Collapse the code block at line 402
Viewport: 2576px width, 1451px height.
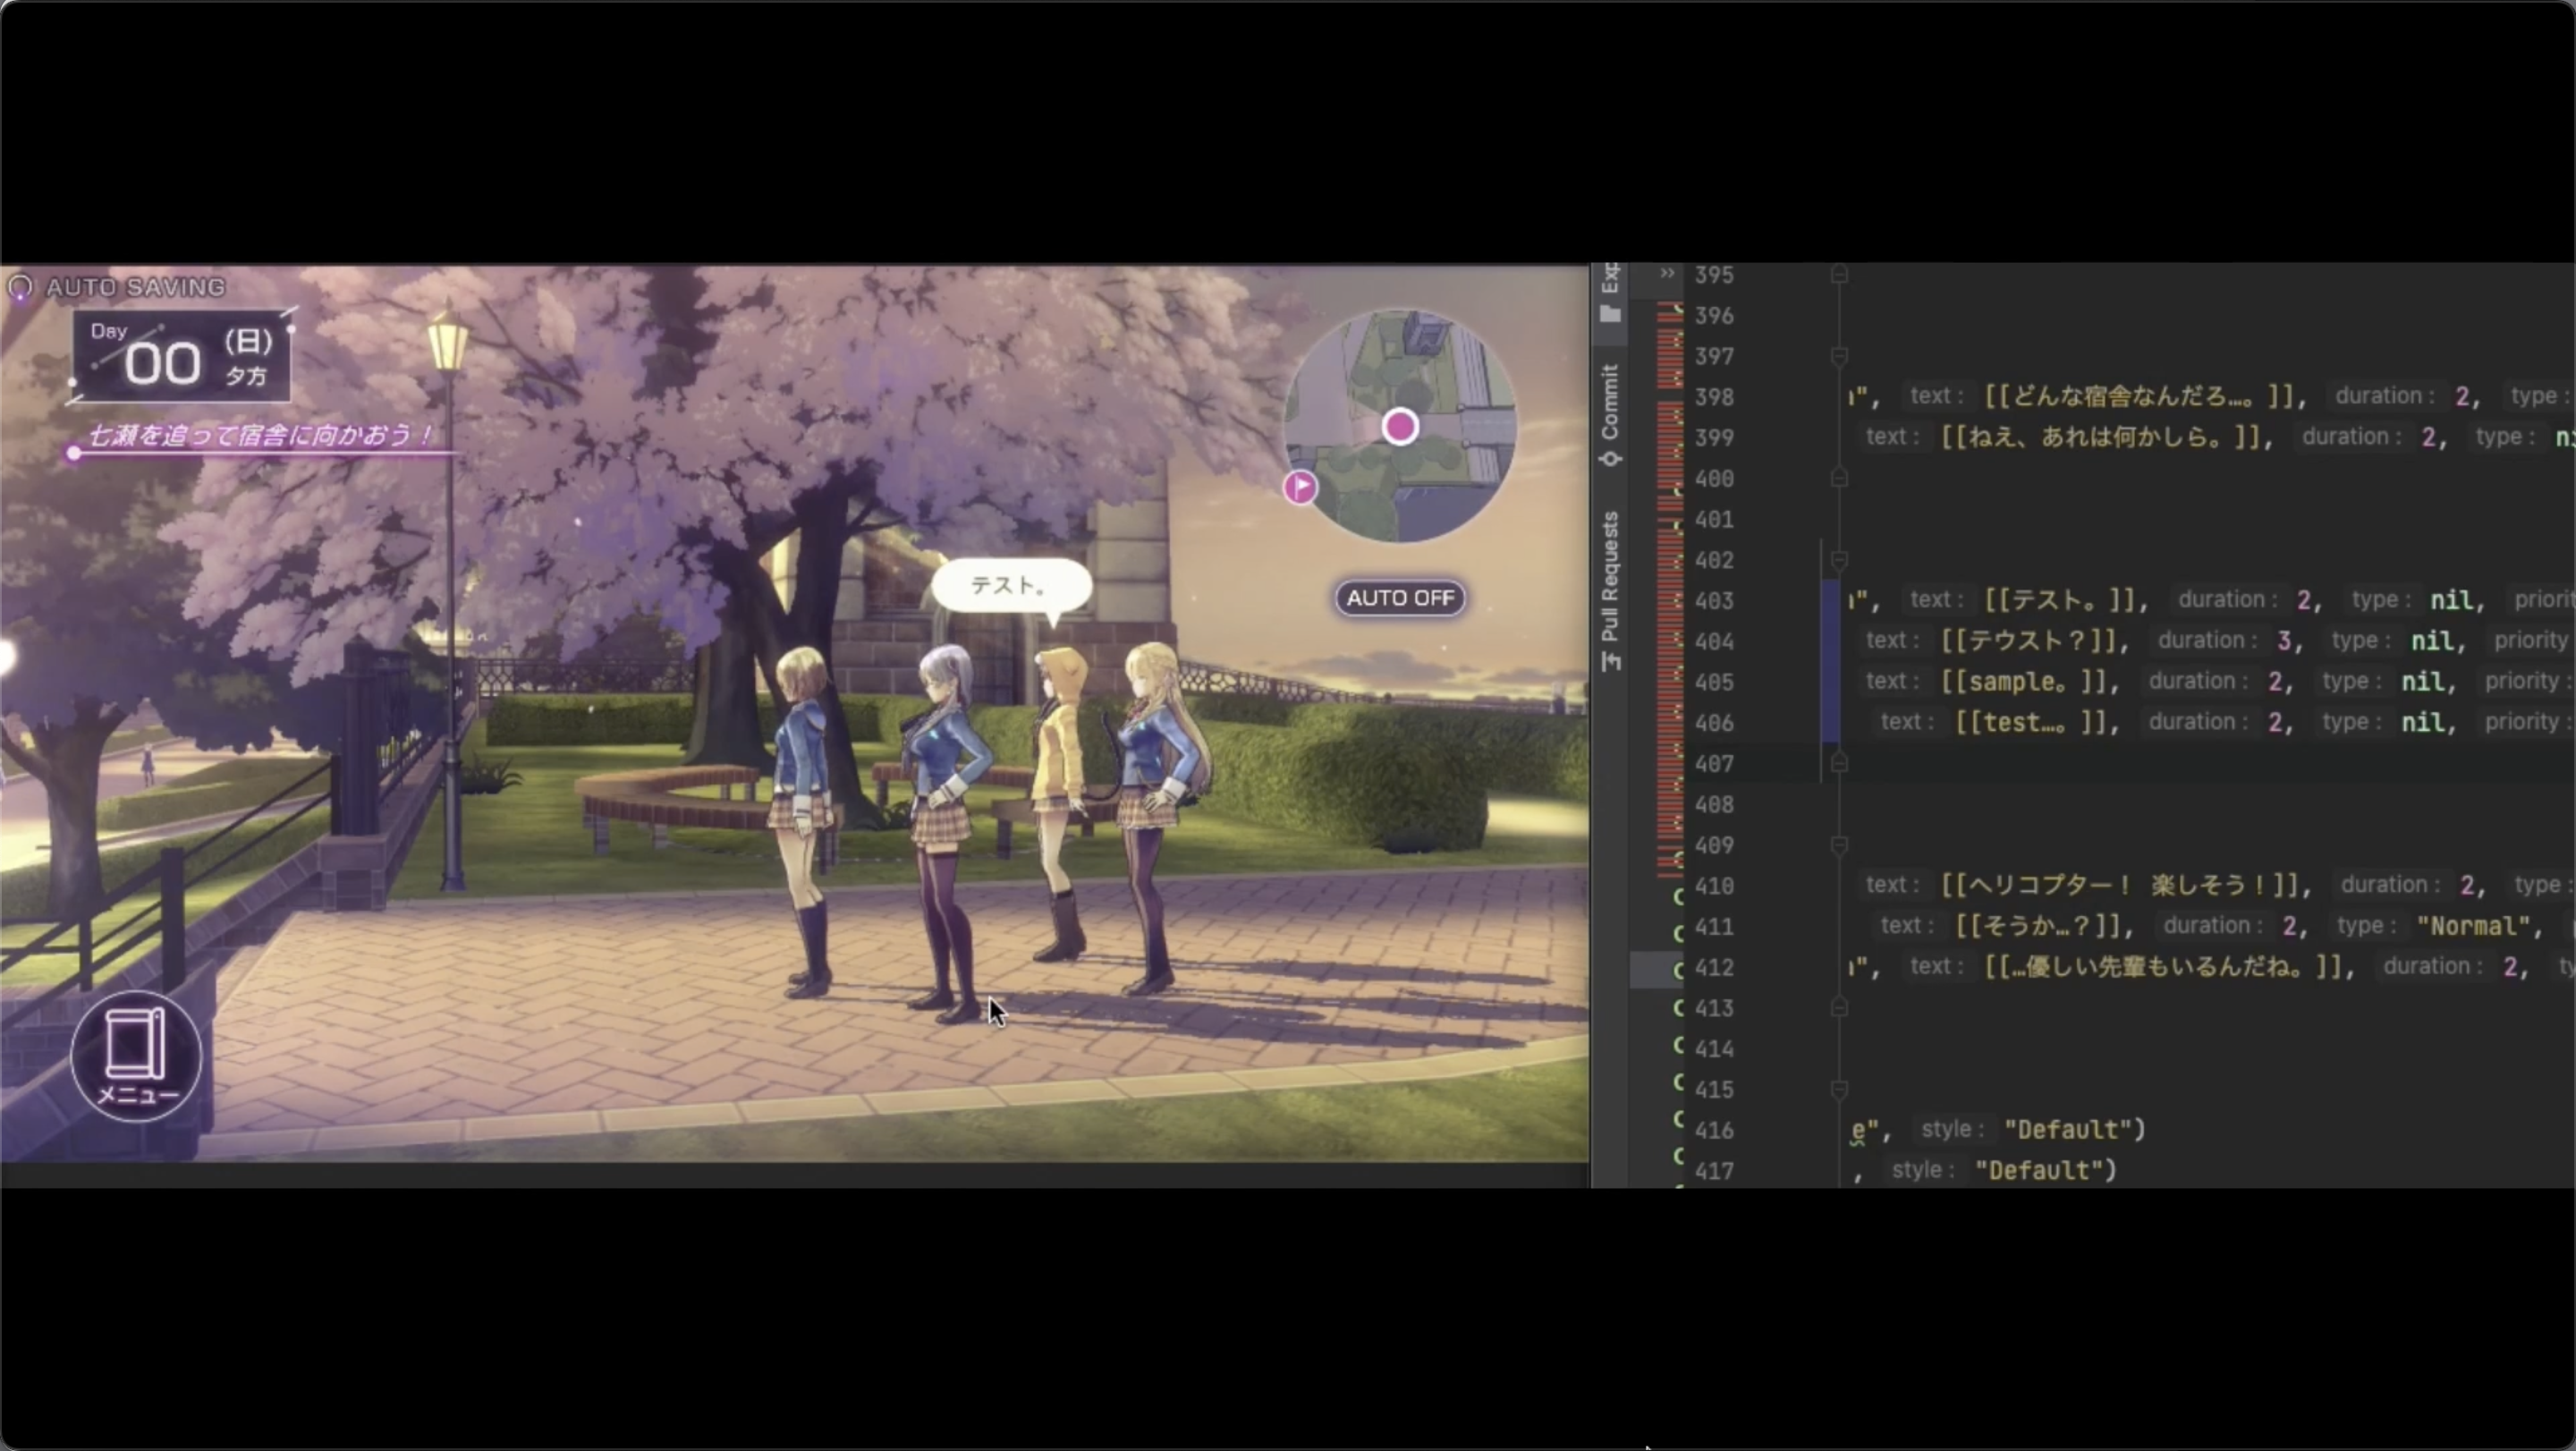[1839, 560]
